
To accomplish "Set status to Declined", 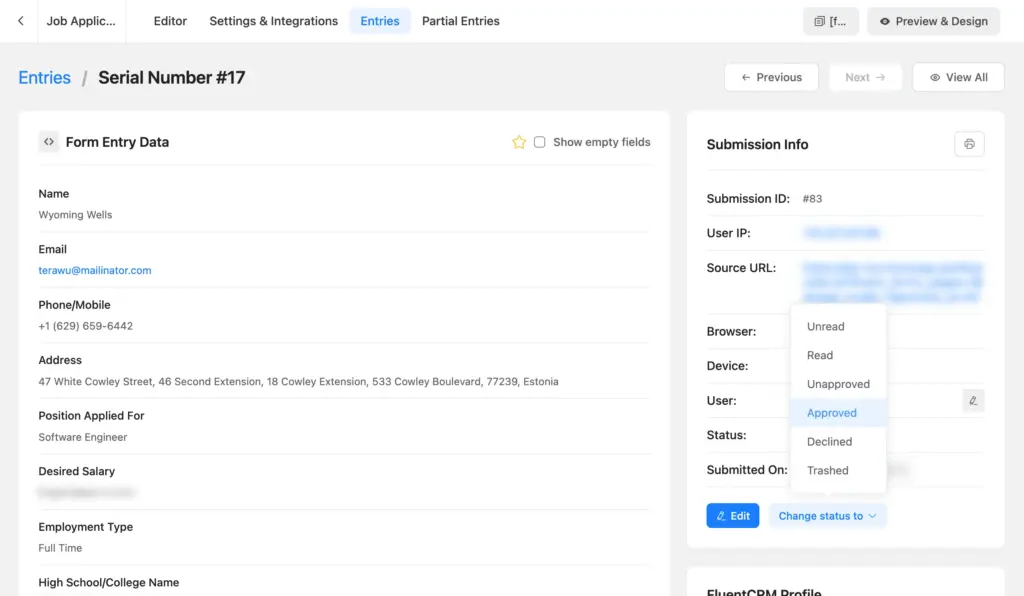I will [838, 441].
